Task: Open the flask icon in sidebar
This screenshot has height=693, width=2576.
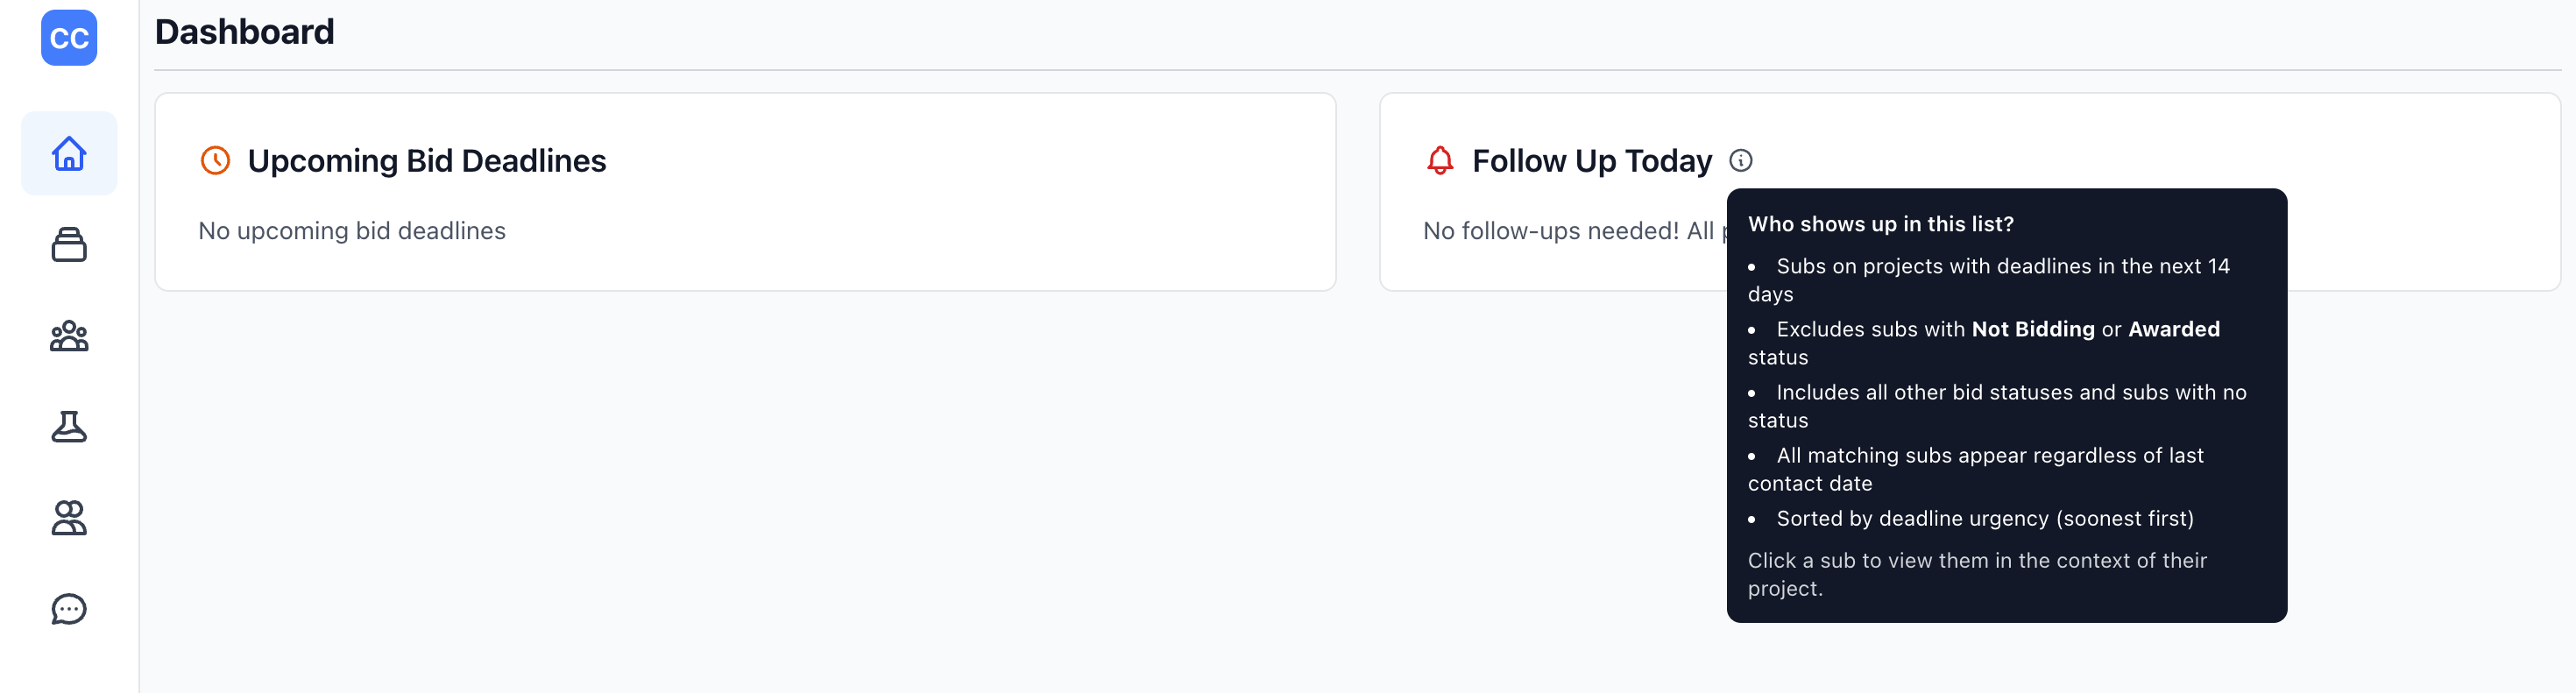Action: point(69,427)
